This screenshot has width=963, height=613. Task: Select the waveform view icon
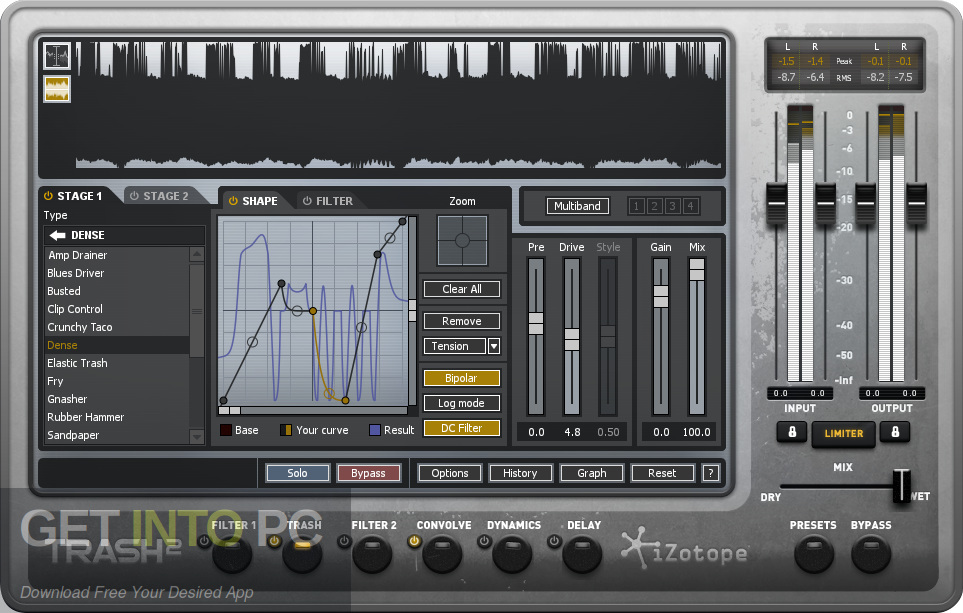tap(57, 89)
